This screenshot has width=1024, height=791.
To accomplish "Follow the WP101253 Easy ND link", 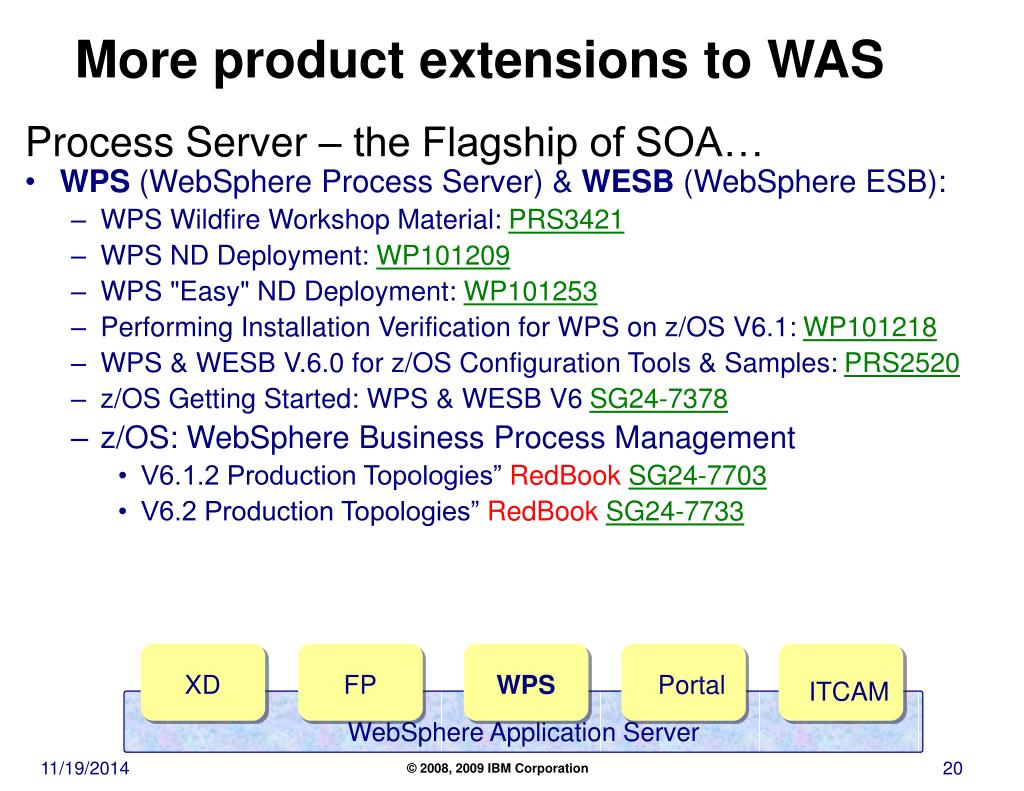I will coord(530,291).
